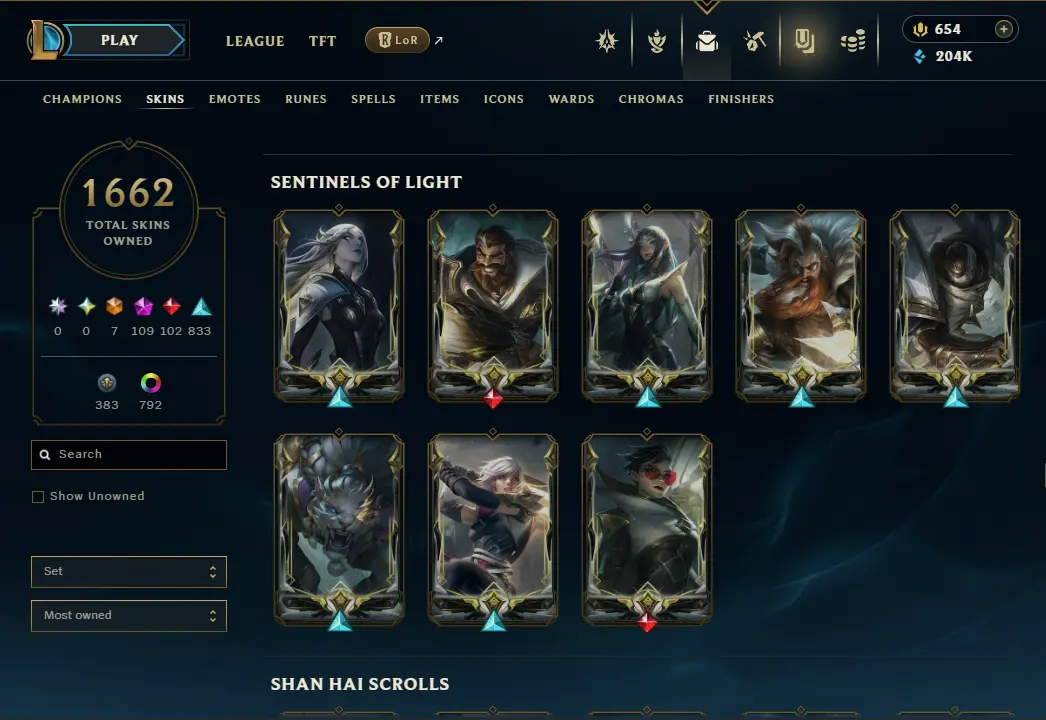The width and height of the screenshot is (1046, 720).
Task: Switch to the Chromas tab
Action: click(x=651, y=99)
